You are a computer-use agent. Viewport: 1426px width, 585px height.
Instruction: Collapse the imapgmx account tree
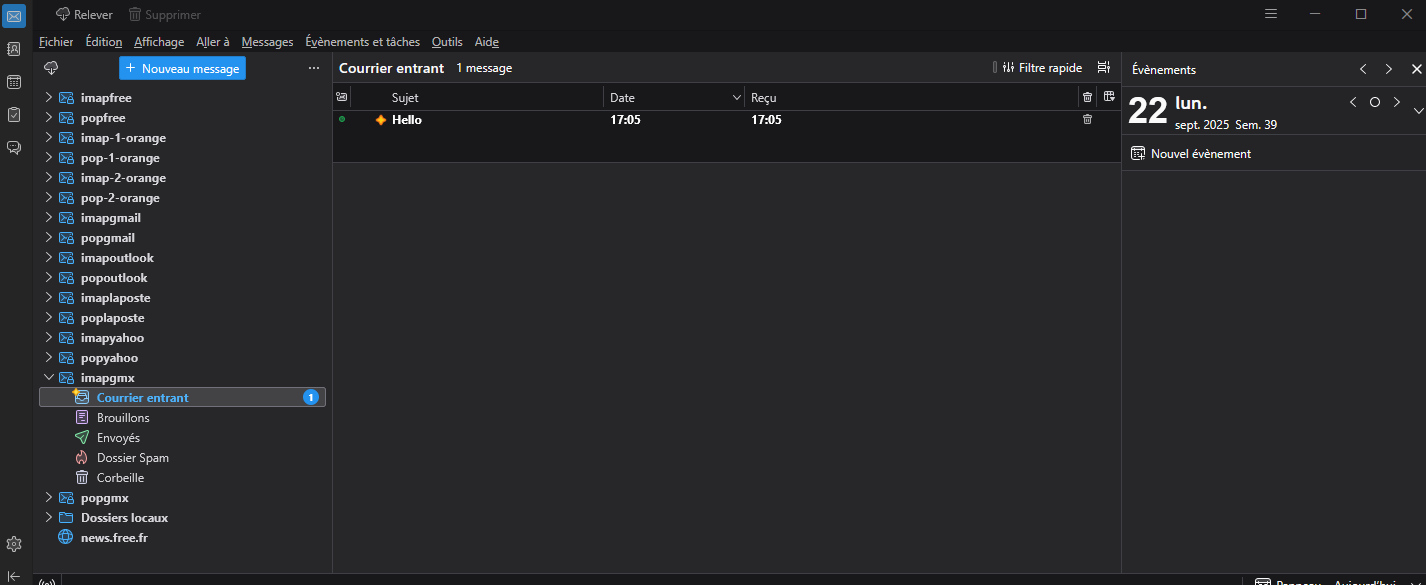pos(48,378)
